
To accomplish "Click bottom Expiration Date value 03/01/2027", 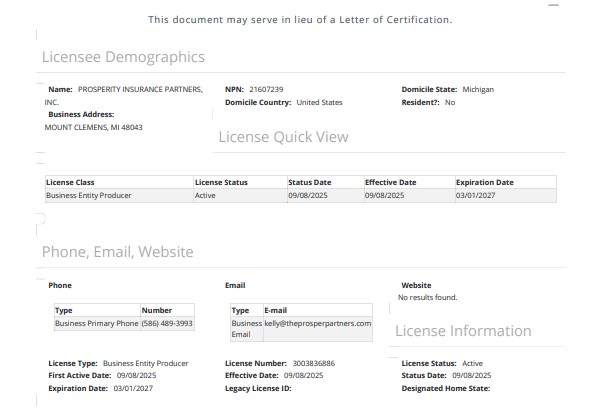I will pos(133,388).
